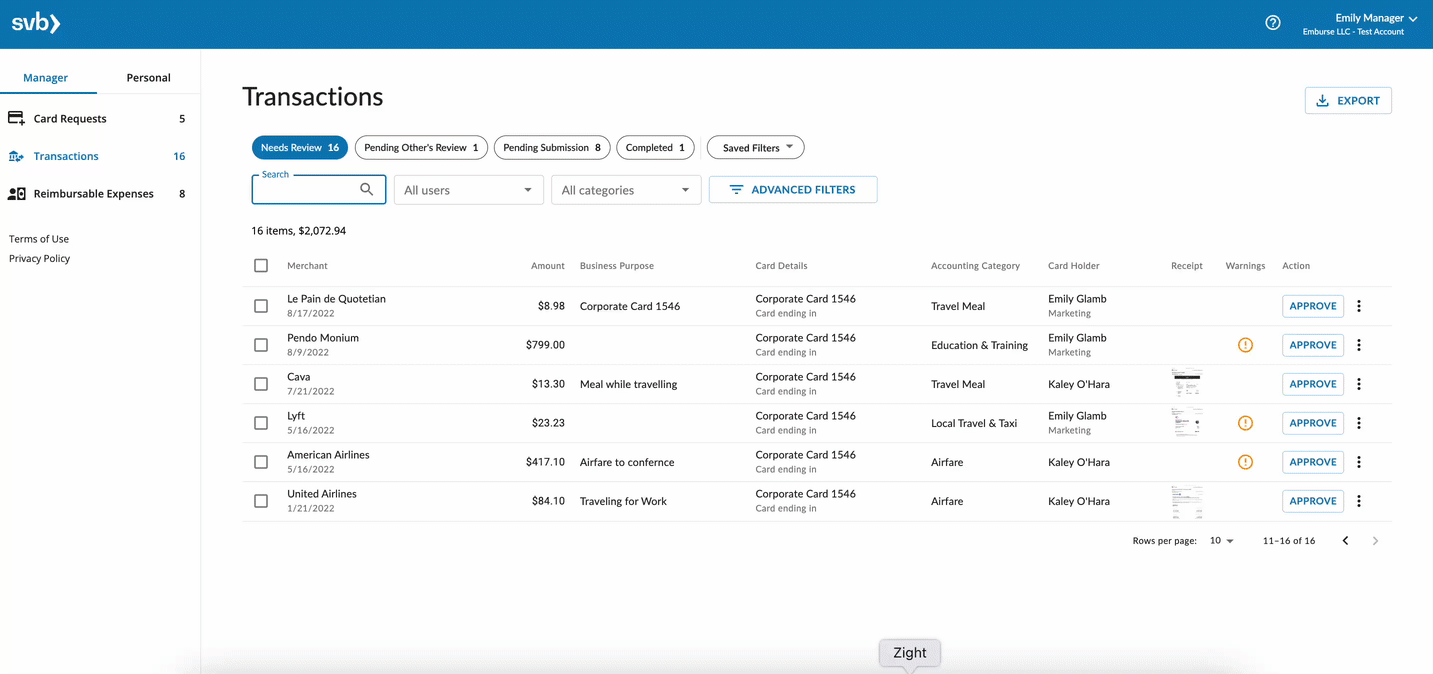Open the three-dot menu for United Airlines

pyautogui.click(x=1359, y=501)
